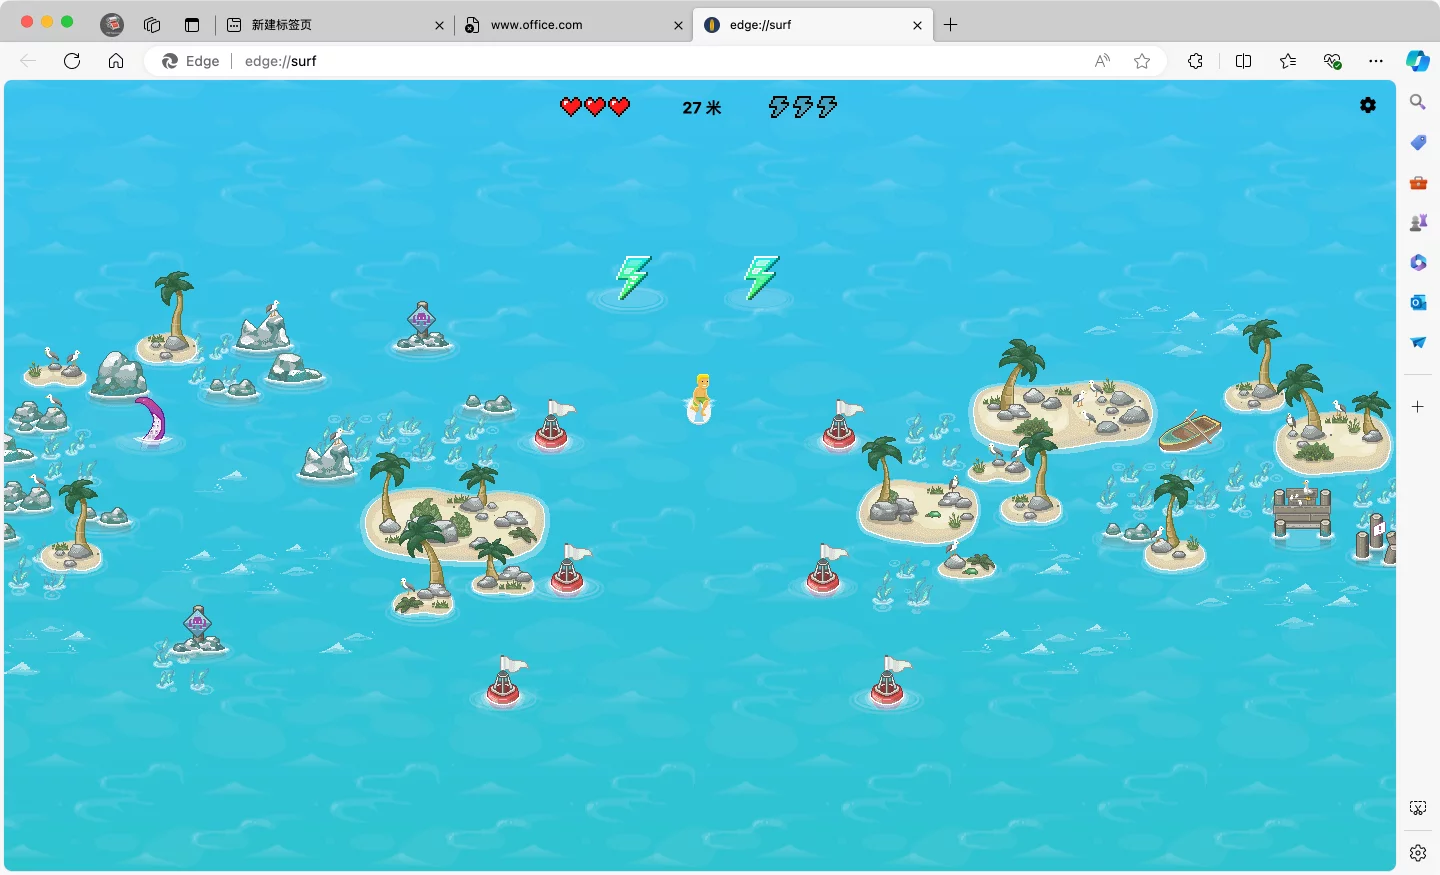The width and height of the screenshot is (1440, 875).
Task: Click the Edge site info label
Action: (x=191, y=61)
